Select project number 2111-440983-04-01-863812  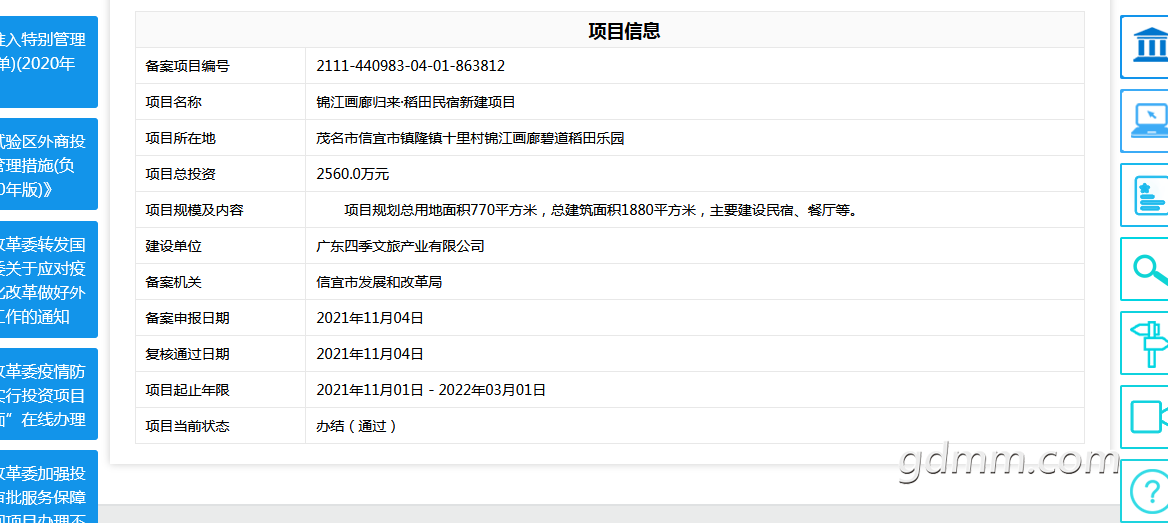(x=410, y=66)
